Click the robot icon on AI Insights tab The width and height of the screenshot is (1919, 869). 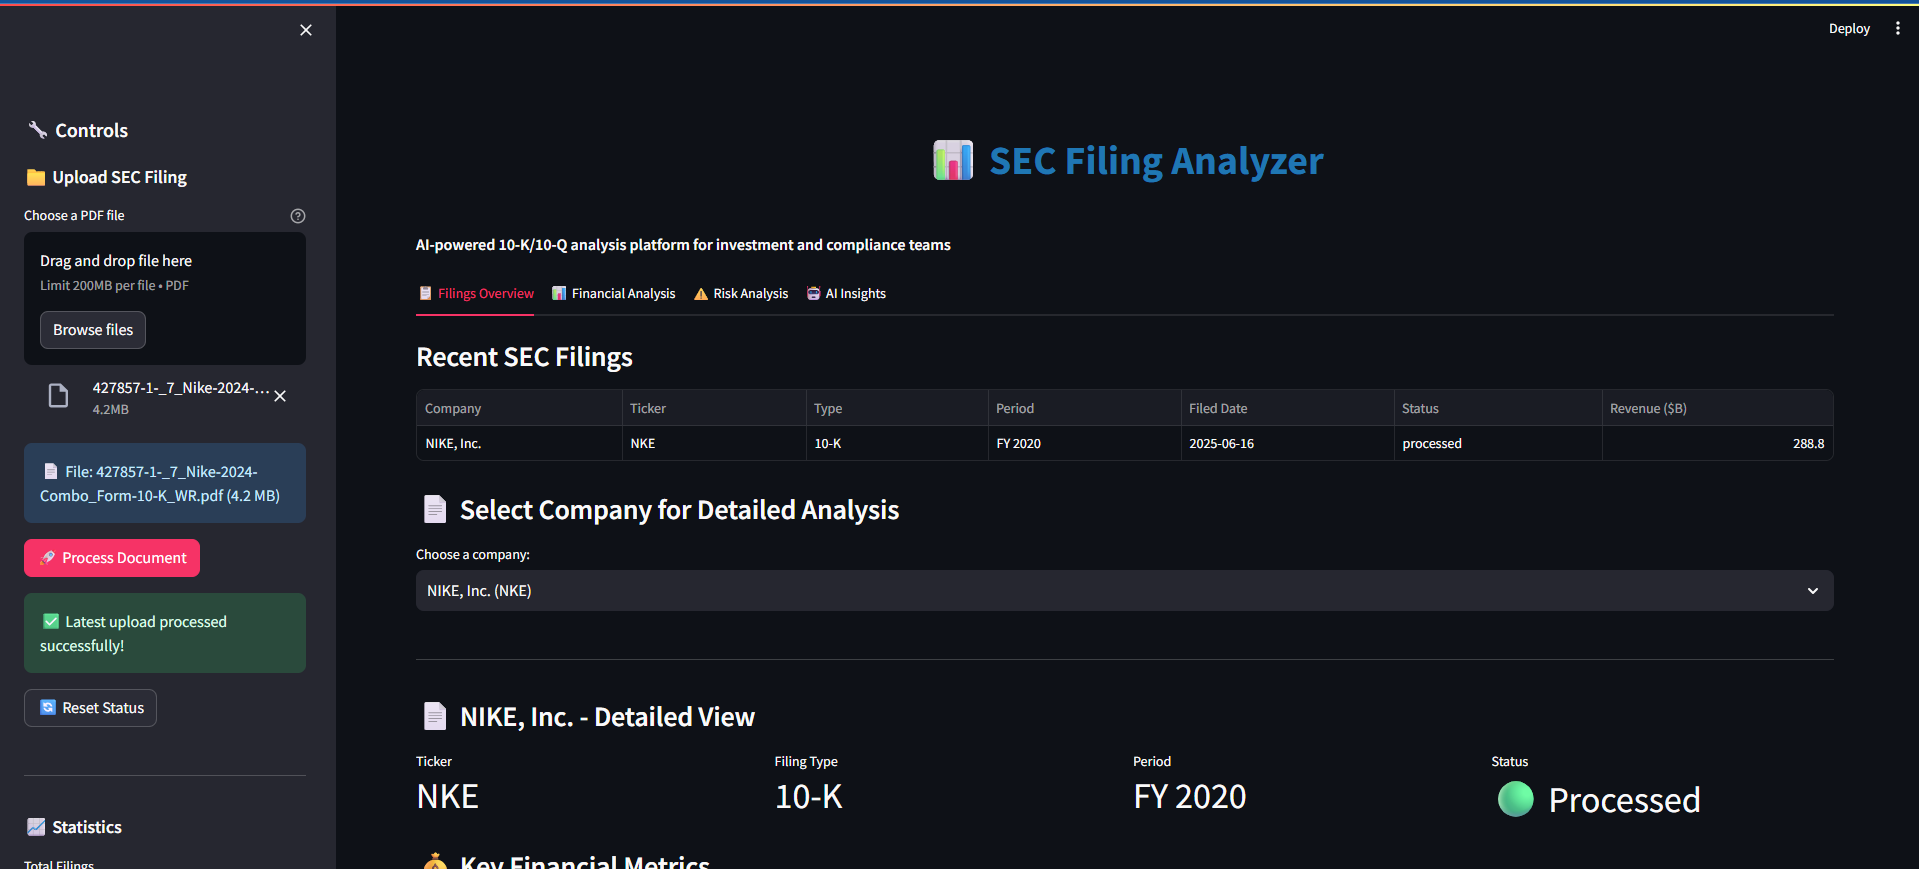[x=814, y=294]
